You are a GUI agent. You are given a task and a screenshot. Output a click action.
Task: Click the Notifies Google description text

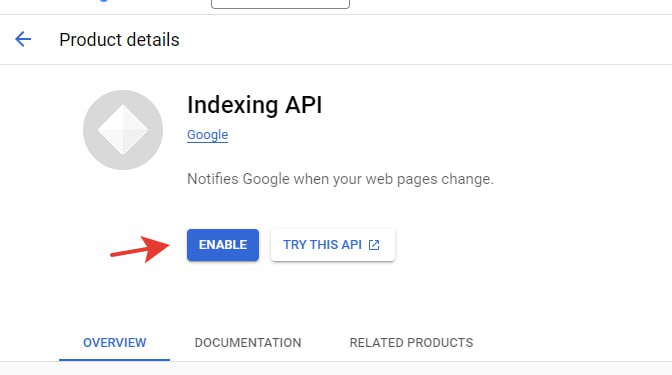pos(340,179)
